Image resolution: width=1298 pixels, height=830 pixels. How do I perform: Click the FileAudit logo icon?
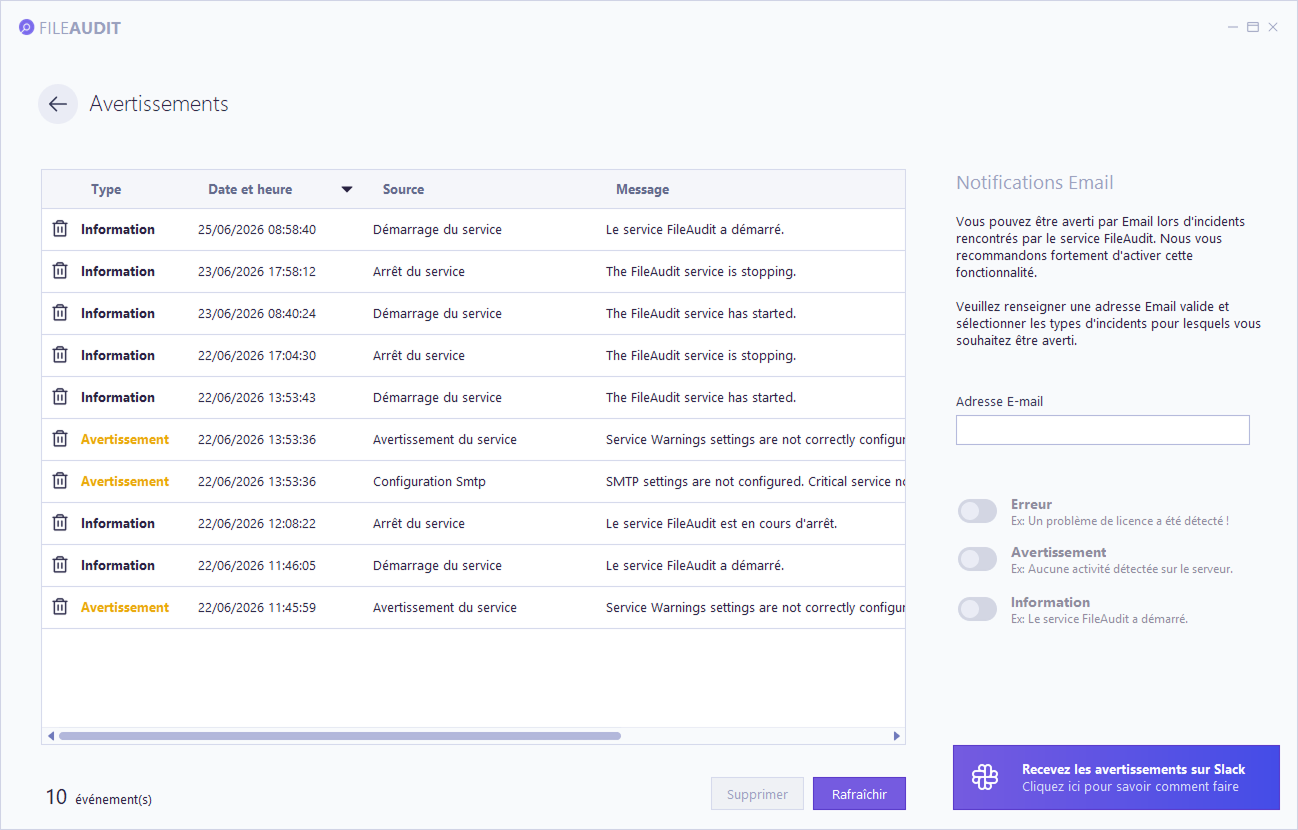26,28
